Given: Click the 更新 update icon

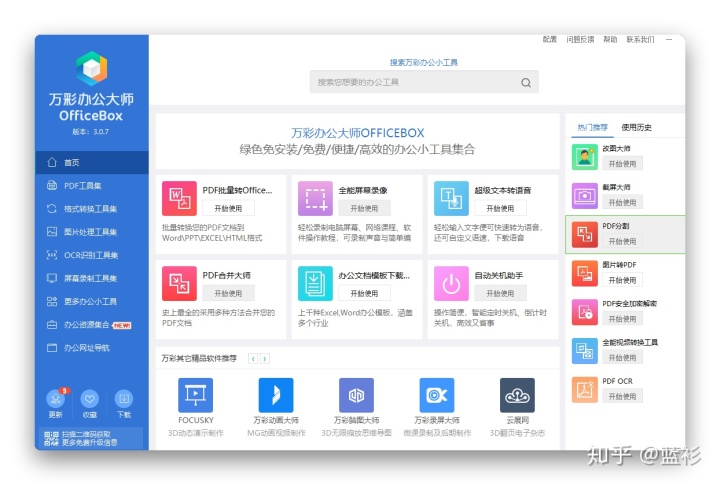Looking at the screenshot, I should 56,399.
